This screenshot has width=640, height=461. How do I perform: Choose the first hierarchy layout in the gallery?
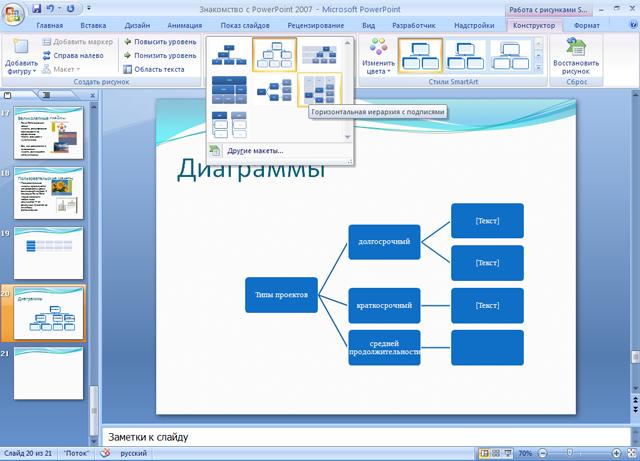coord(229,54)
